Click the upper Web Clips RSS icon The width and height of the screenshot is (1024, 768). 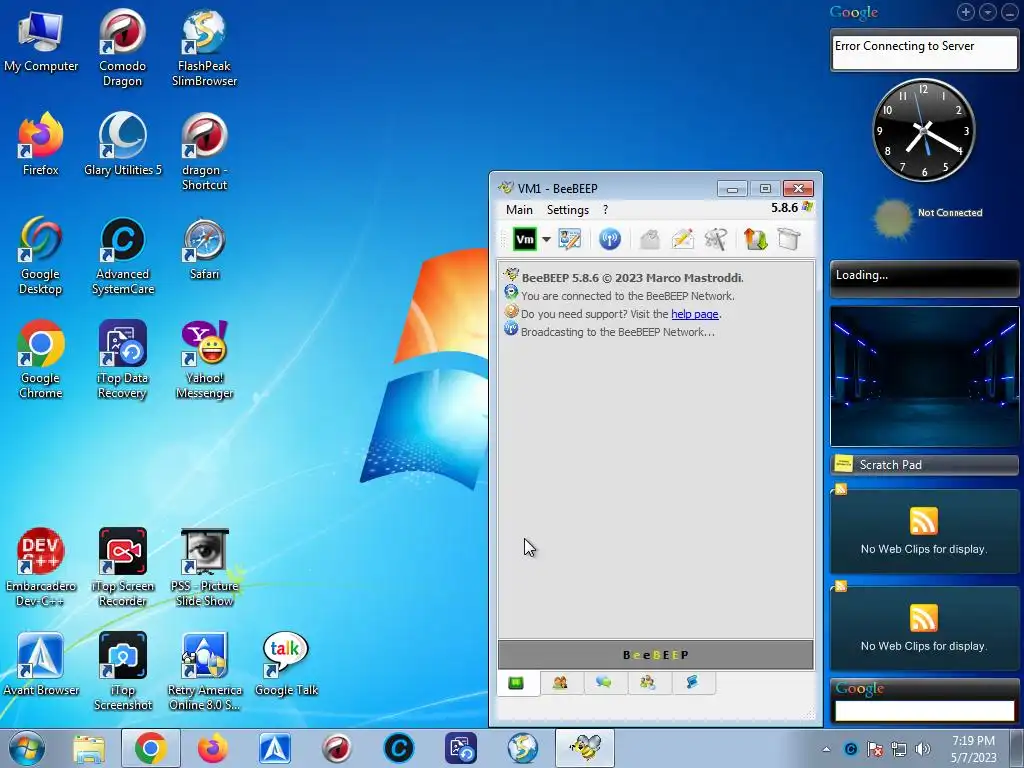(923, 521)
